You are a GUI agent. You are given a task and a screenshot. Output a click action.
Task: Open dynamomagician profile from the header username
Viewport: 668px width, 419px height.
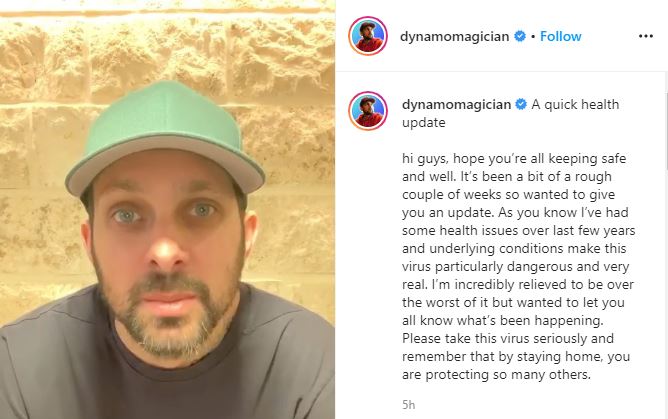(x=455, y=37)
